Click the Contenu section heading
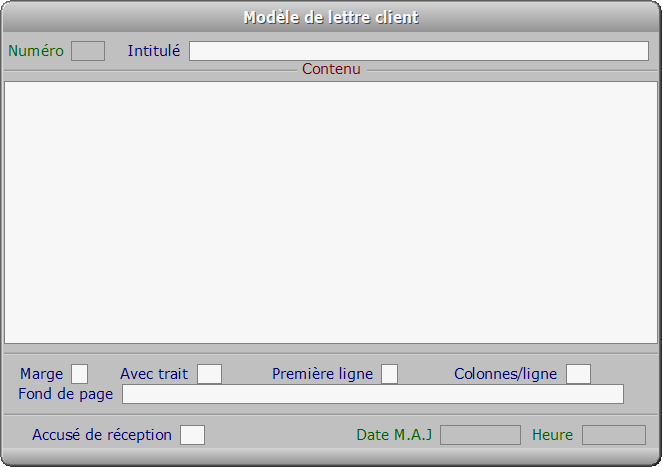The image size is (662, 467). click(x=331, y=69)
